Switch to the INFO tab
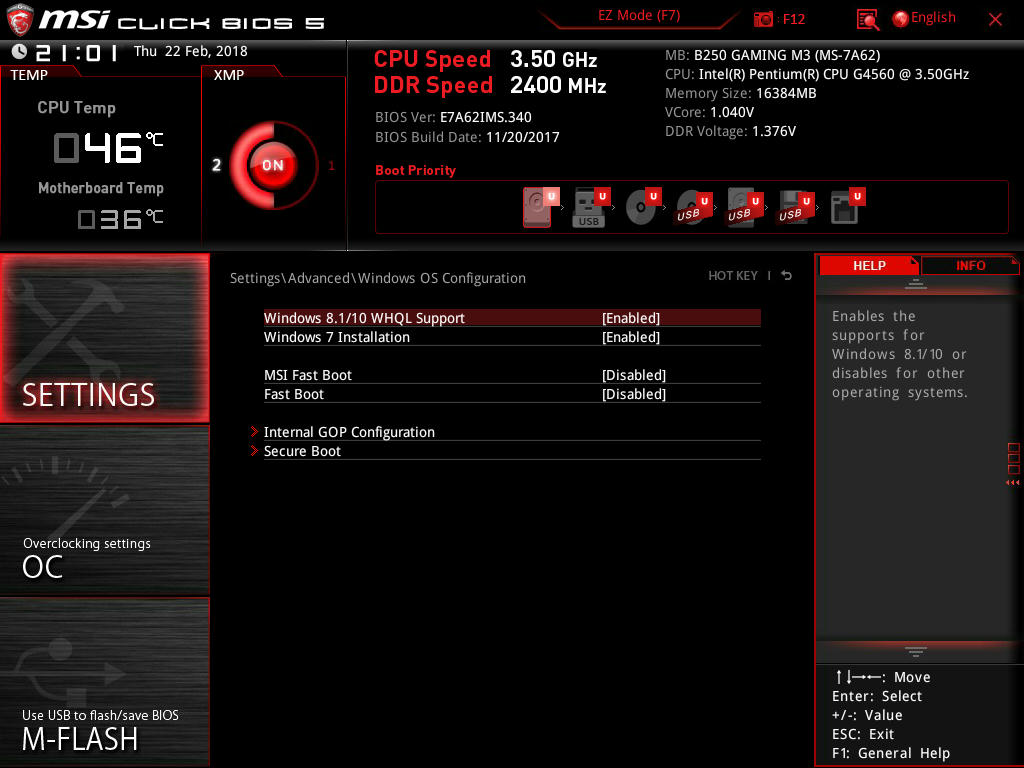 click(970, 265)
